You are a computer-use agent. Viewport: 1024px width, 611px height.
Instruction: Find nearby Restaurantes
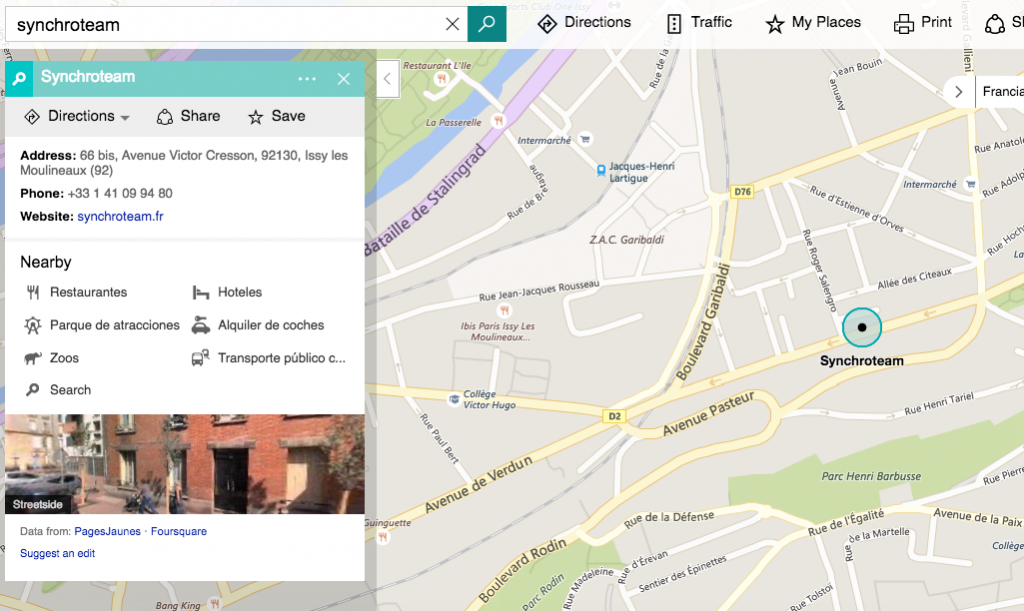click(76, 292)
